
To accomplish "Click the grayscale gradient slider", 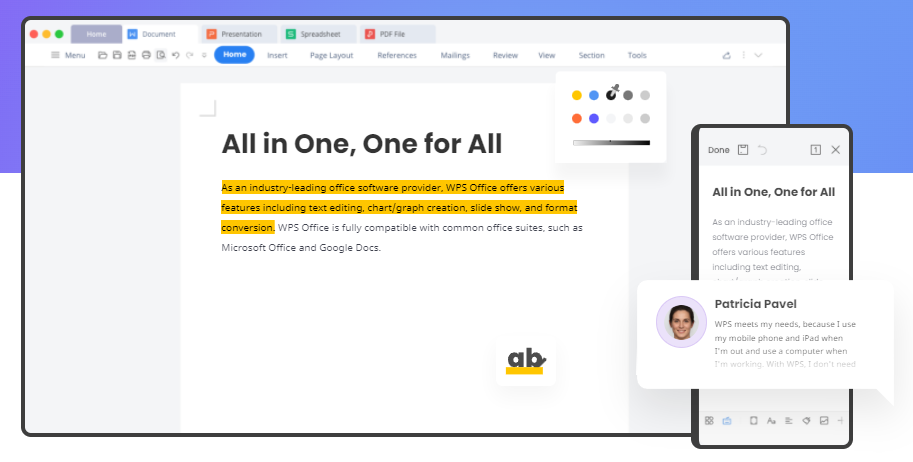I will point(611,142).
